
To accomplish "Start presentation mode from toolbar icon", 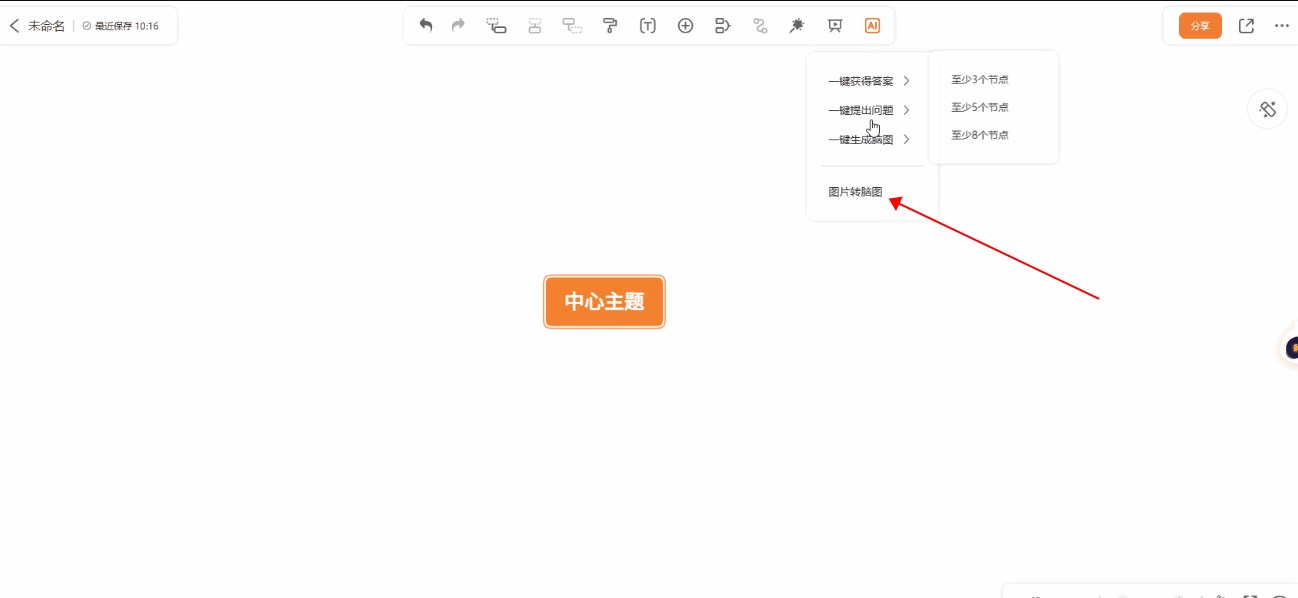I will (835, 26).
